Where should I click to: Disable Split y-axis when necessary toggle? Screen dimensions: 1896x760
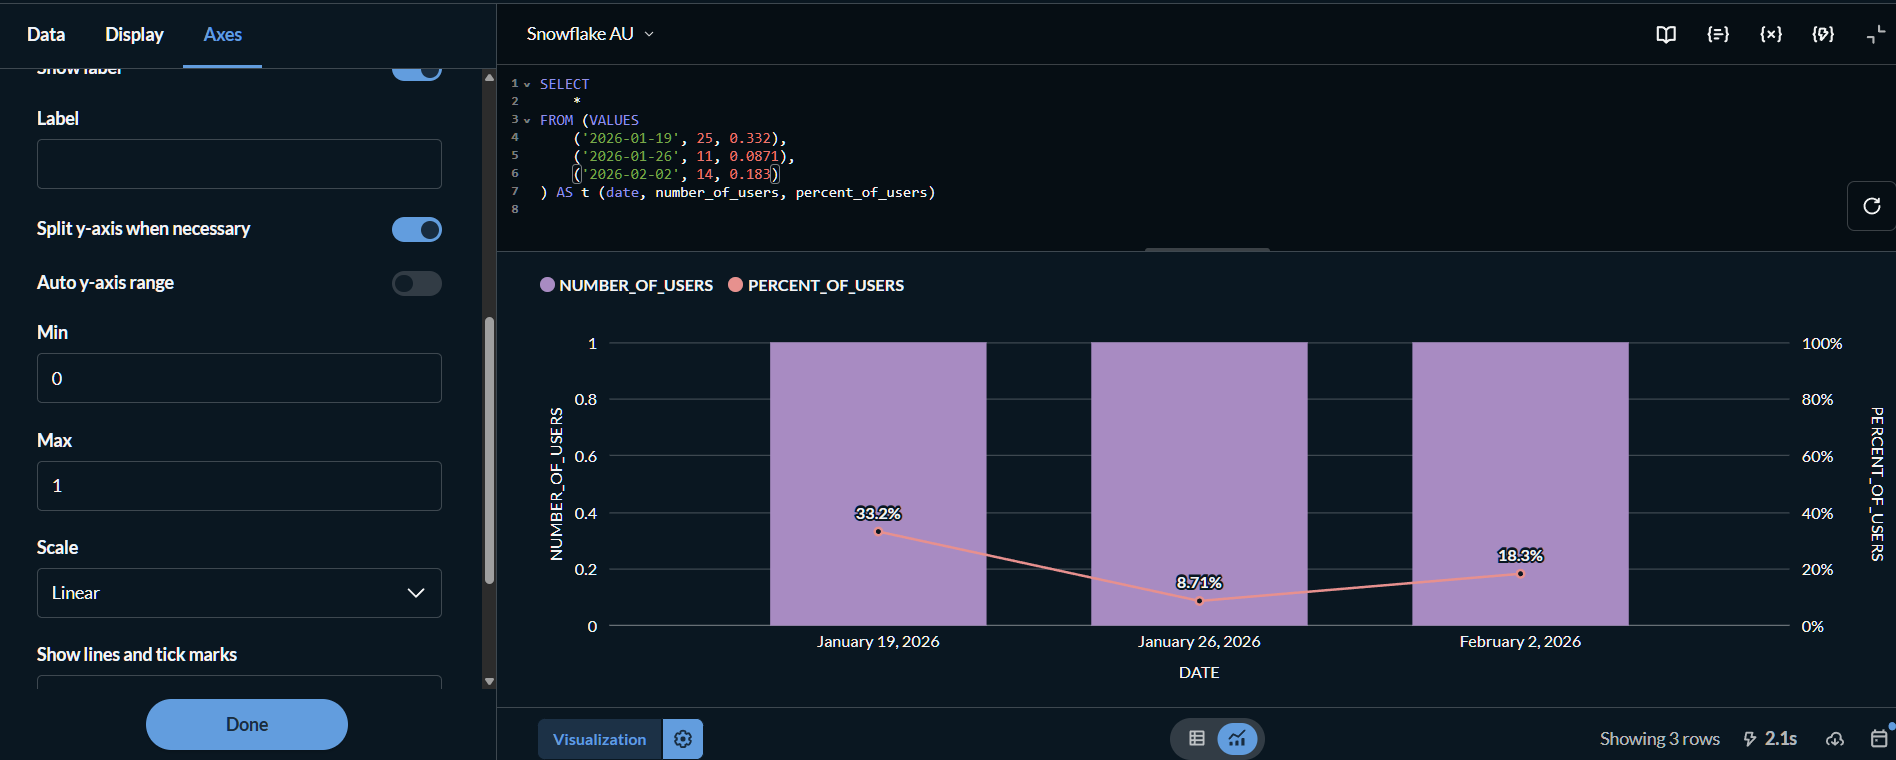point(417,230)
